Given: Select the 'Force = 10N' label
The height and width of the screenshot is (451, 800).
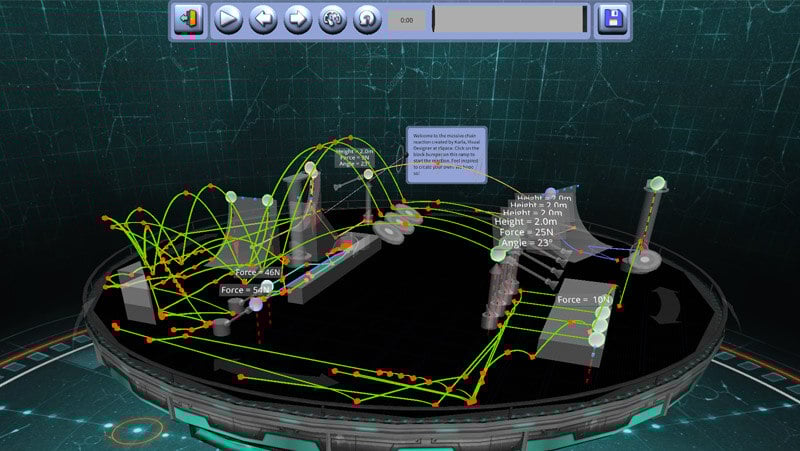Looking at the screenshot, I should 583,299.
